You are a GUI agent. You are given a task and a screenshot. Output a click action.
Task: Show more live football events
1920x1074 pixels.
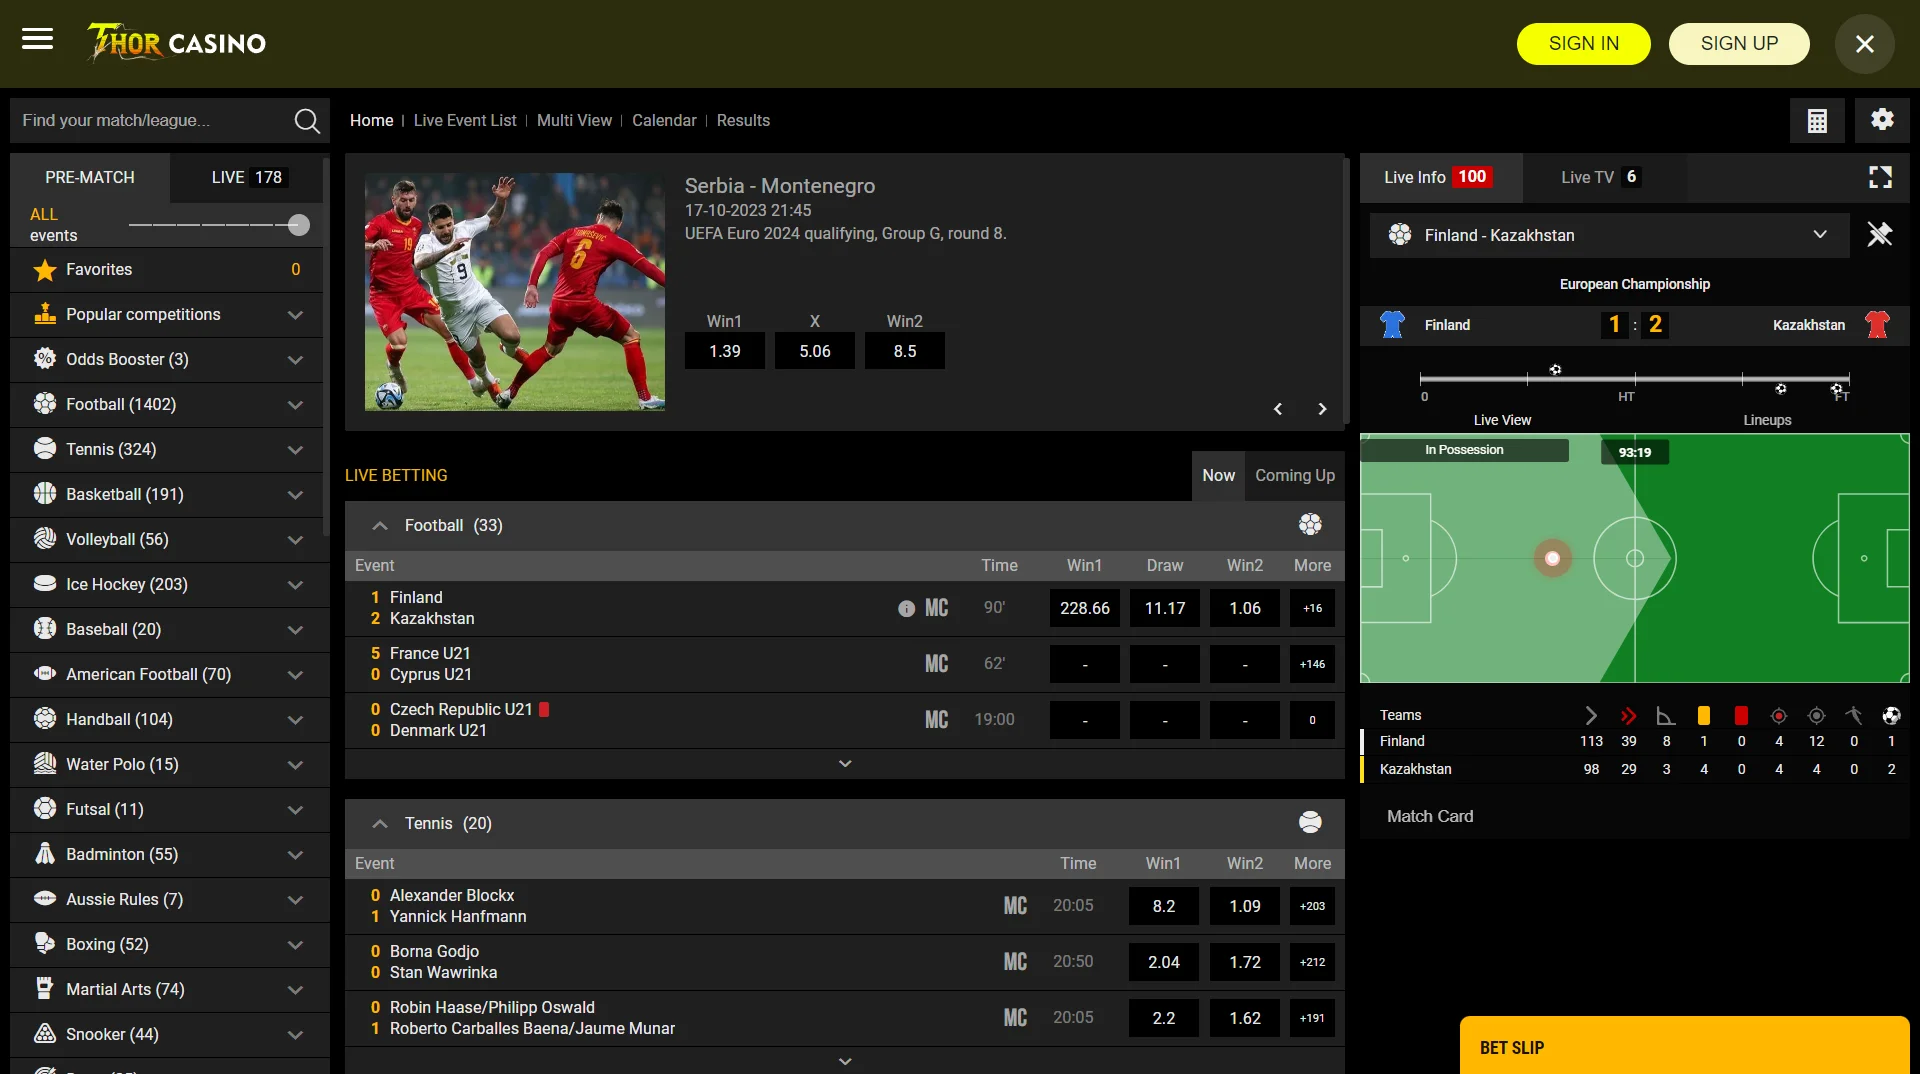pos(845,764)
